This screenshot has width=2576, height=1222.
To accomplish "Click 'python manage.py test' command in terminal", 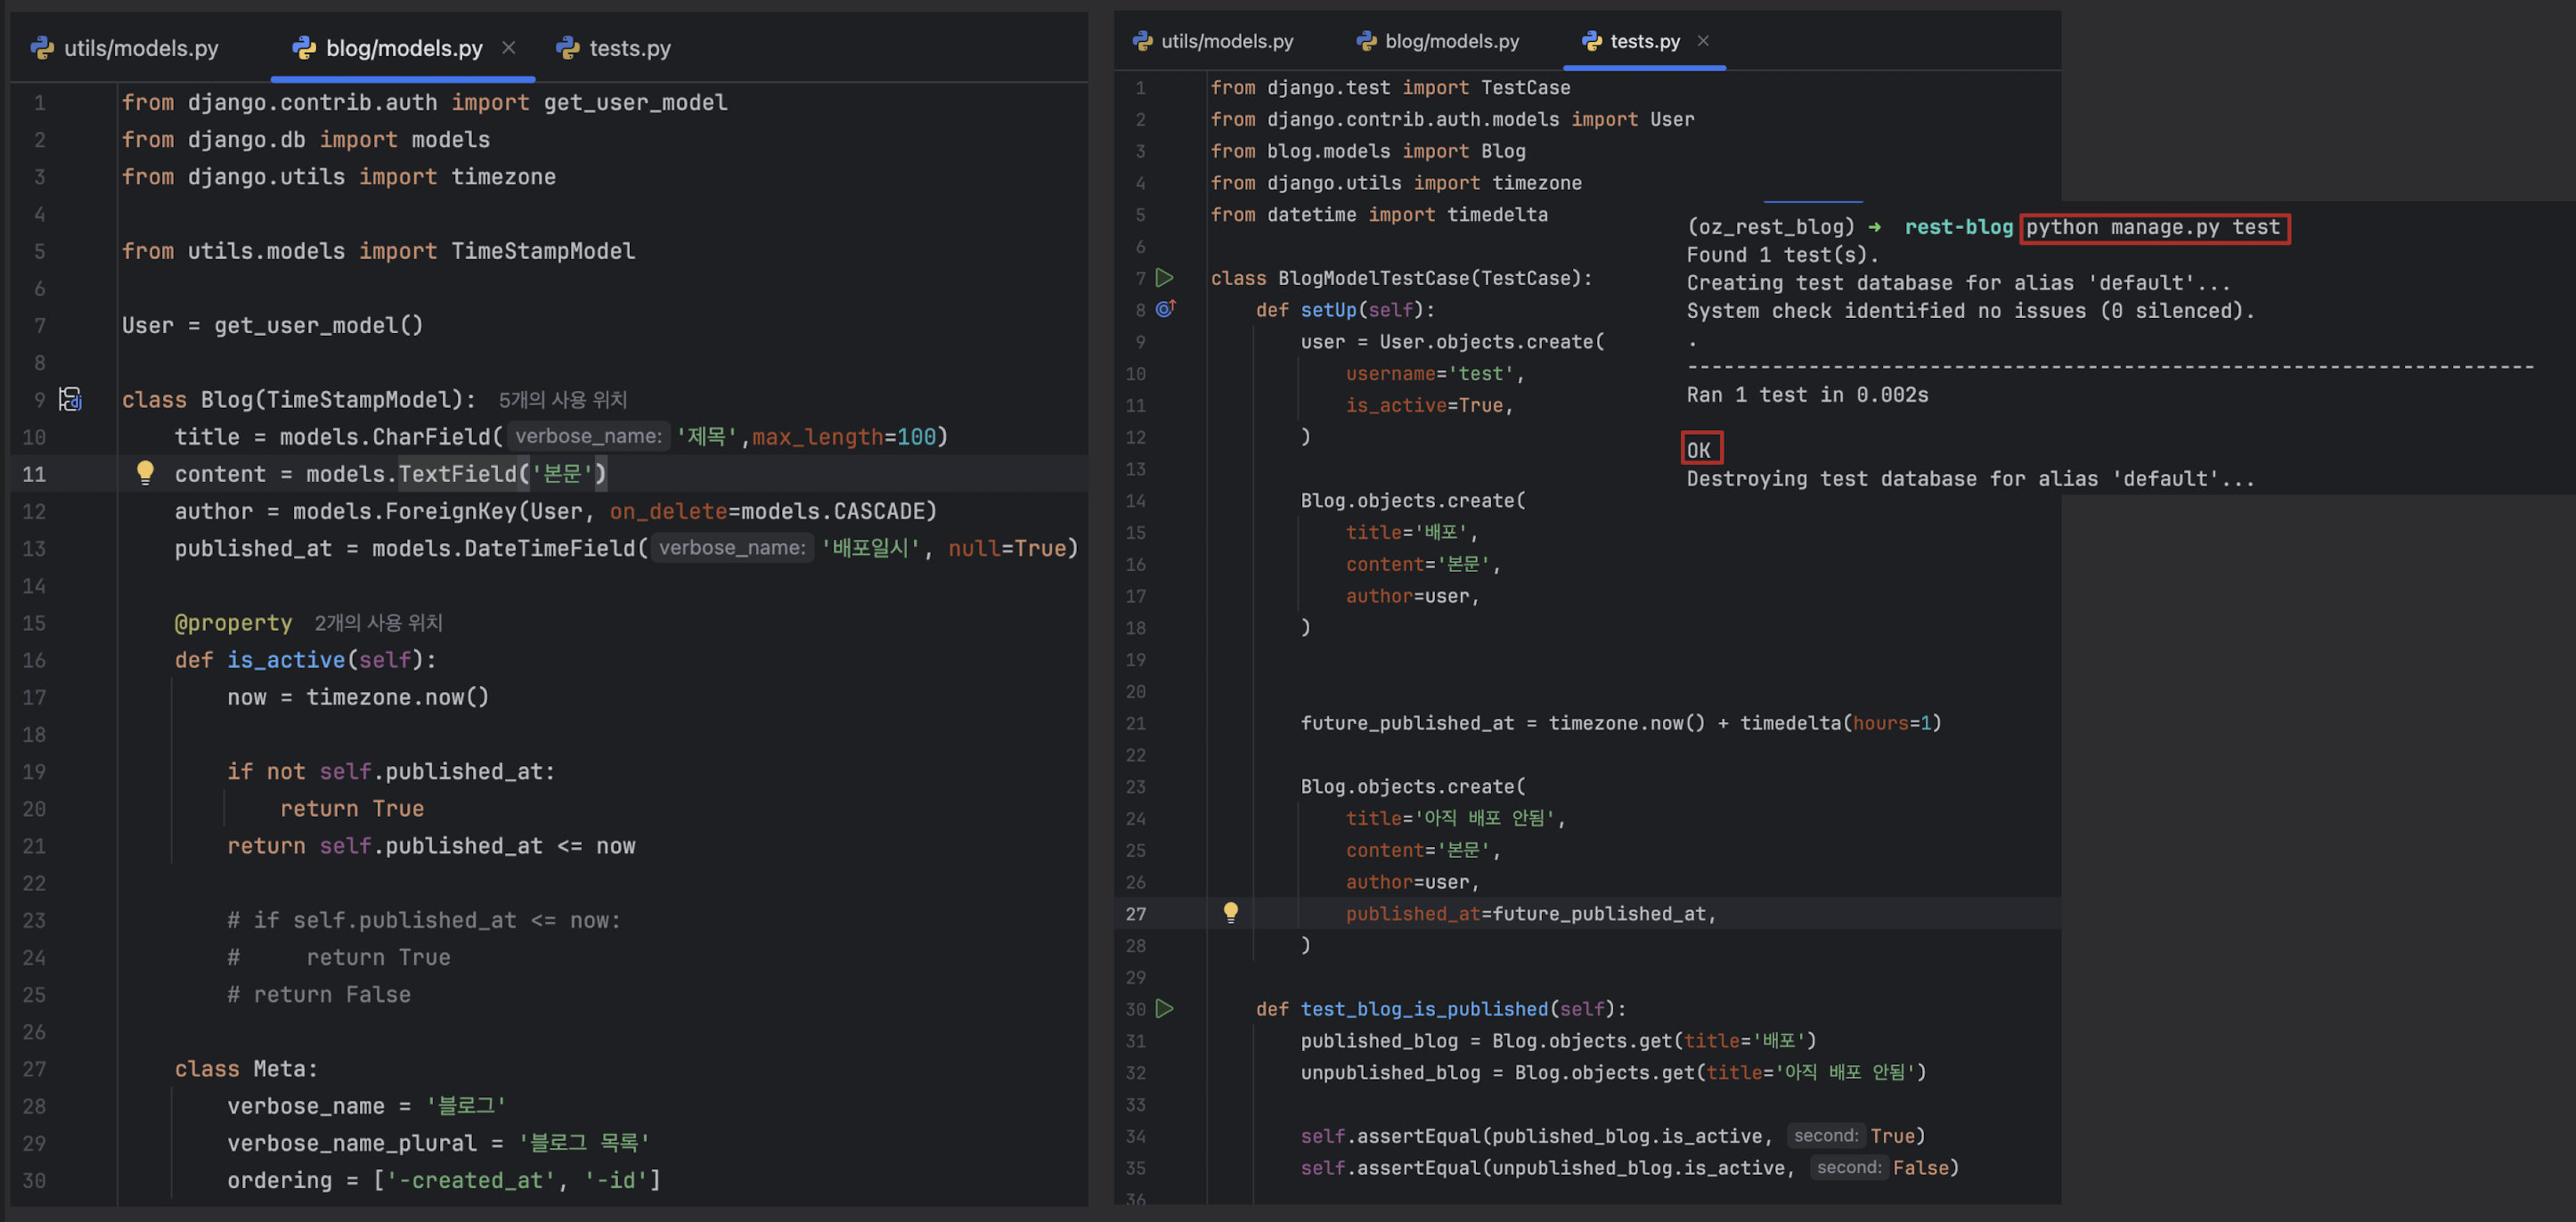I will click(2153, 227).
